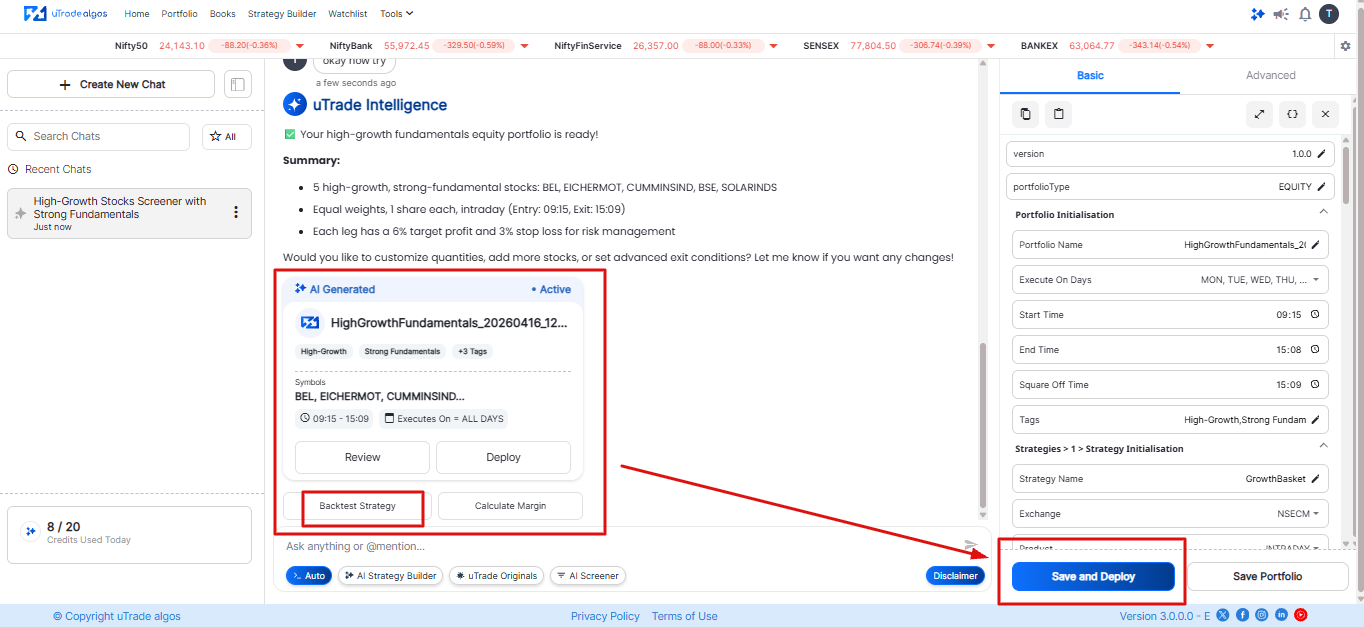The width and height of the screenshot is (1364, 627).
Task: Visit the Facebook social icon in footer
Action: pos(1242,615)
